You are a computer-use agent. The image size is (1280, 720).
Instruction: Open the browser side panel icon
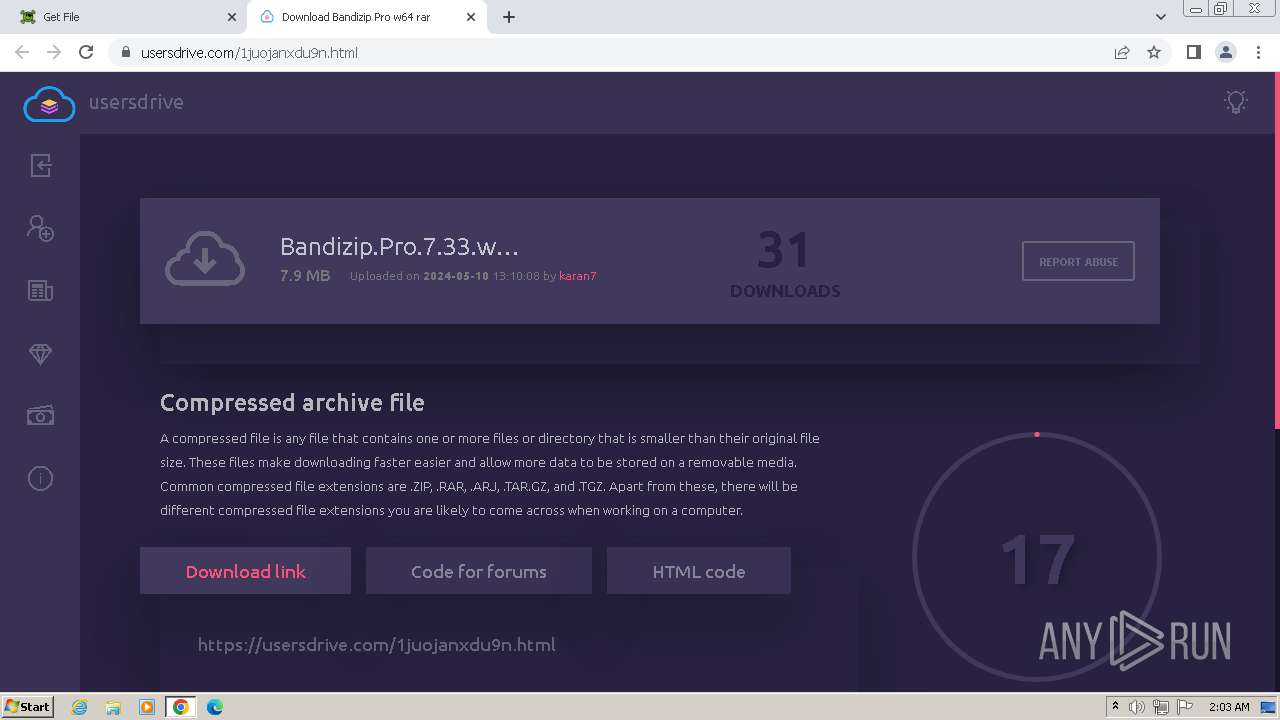tap(1193, 52)
